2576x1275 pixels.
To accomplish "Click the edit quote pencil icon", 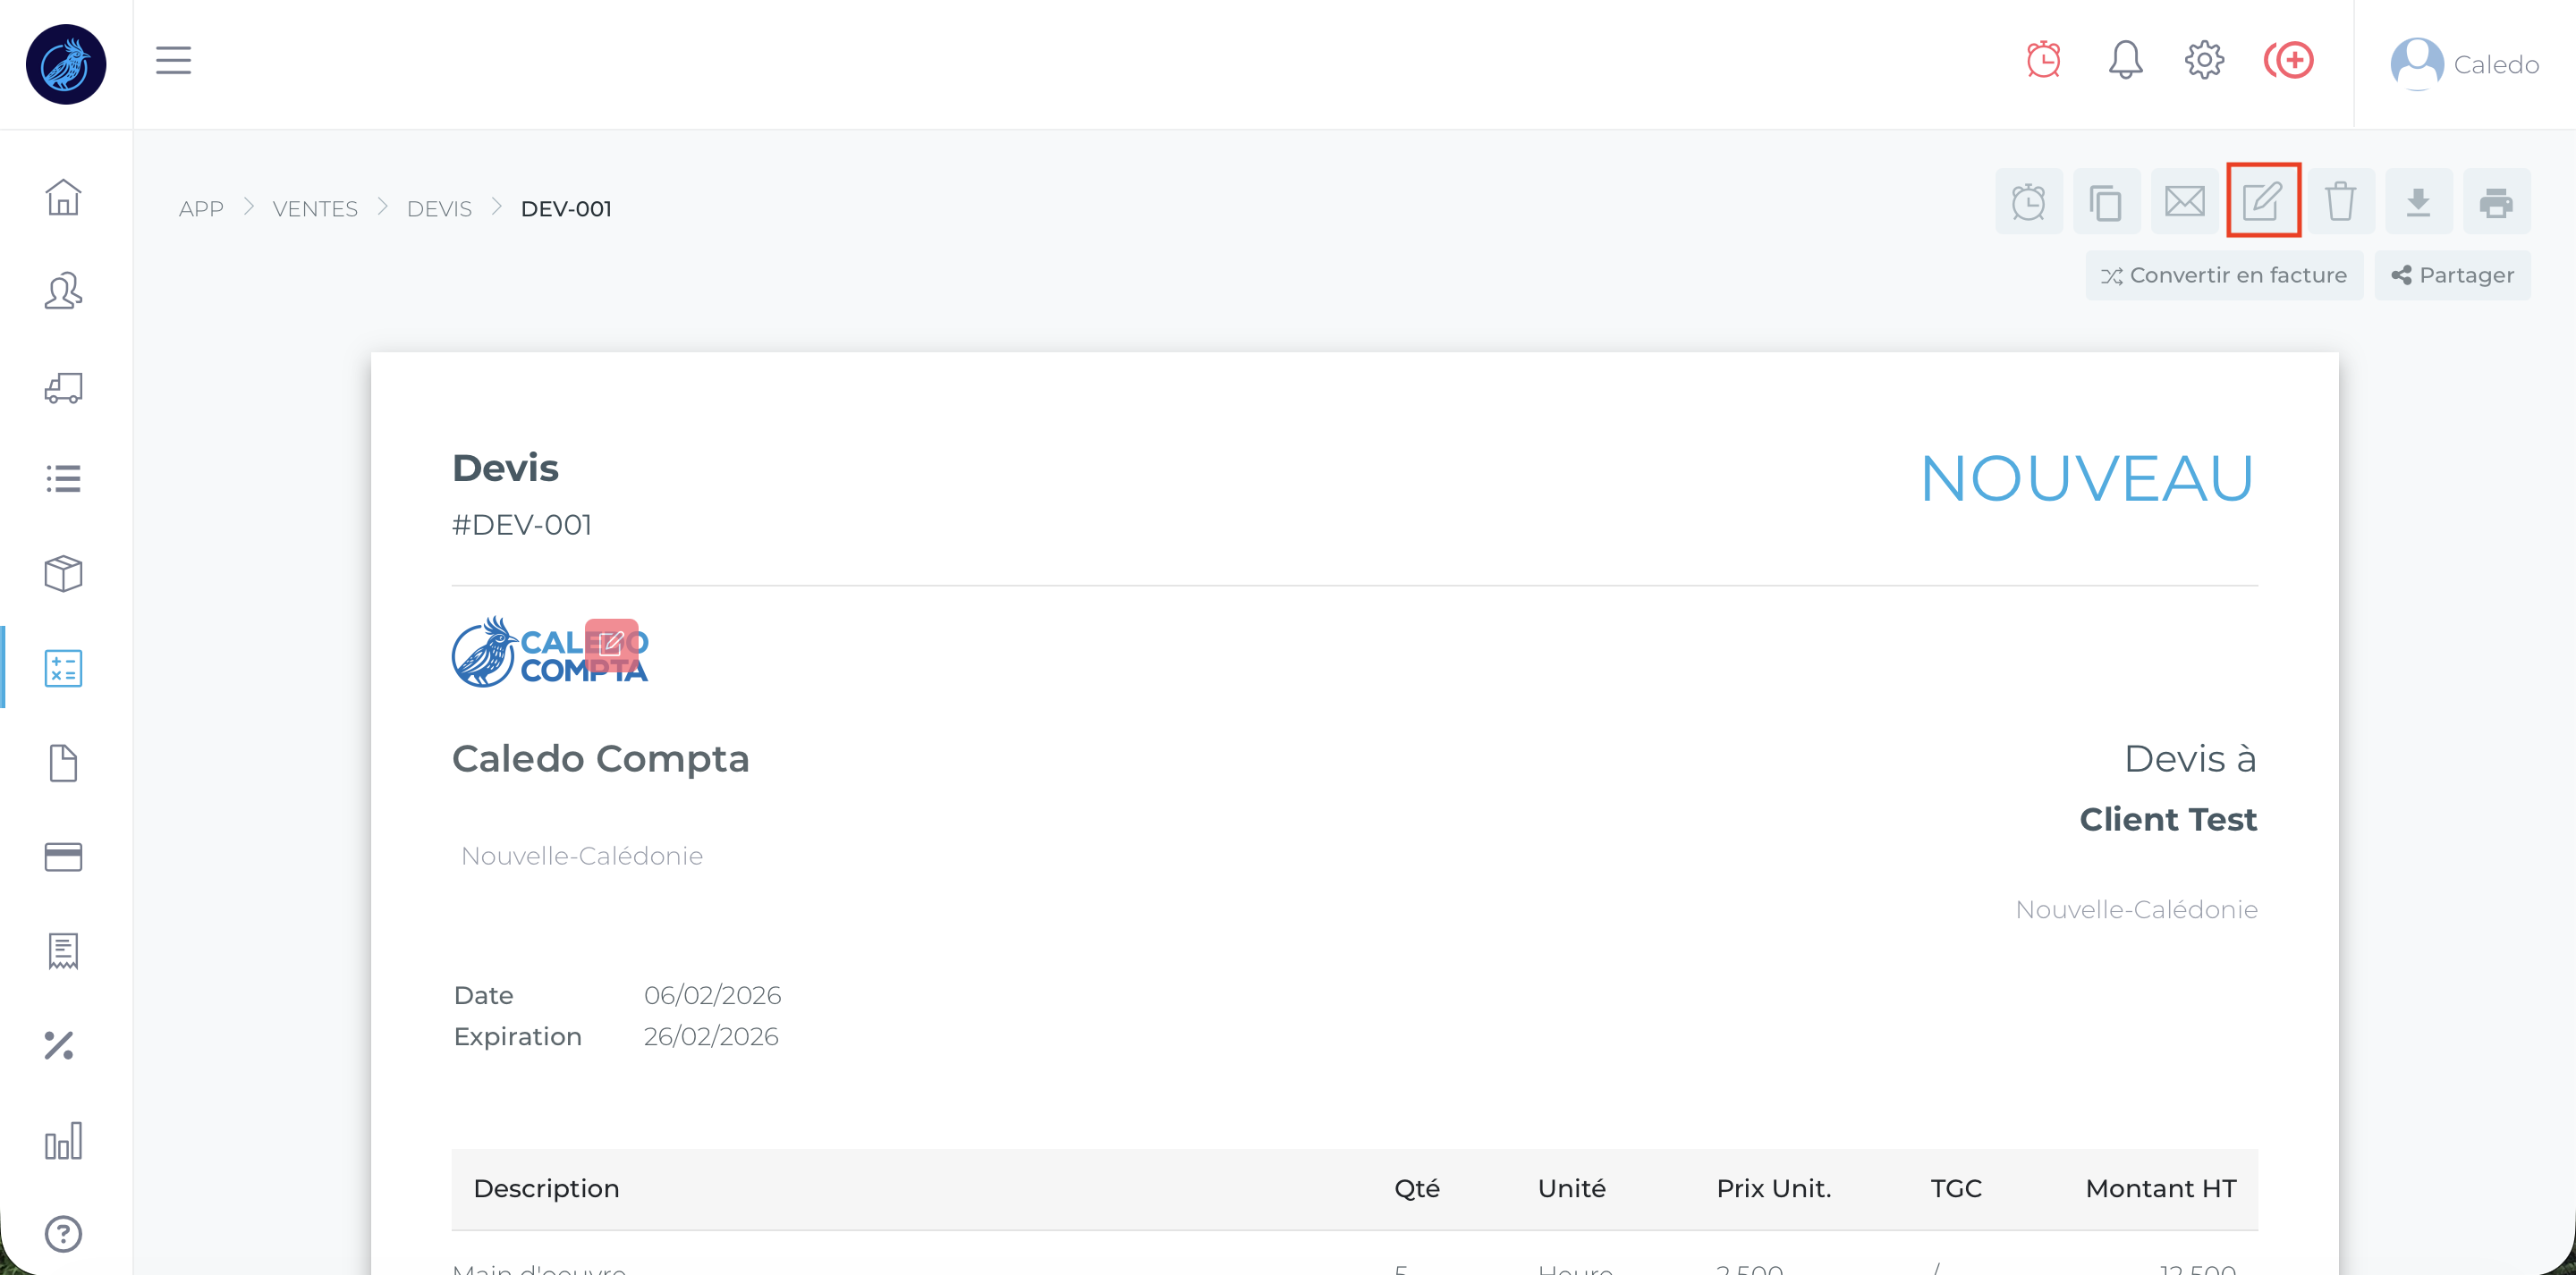I will click(2262, 201).
